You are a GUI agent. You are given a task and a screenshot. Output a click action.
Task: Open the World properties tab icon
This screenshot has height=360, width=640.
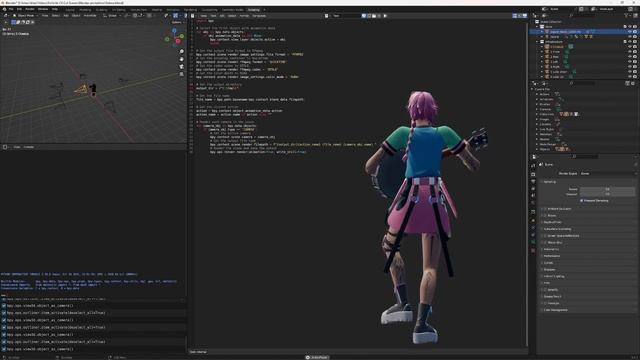pos(533,202)
